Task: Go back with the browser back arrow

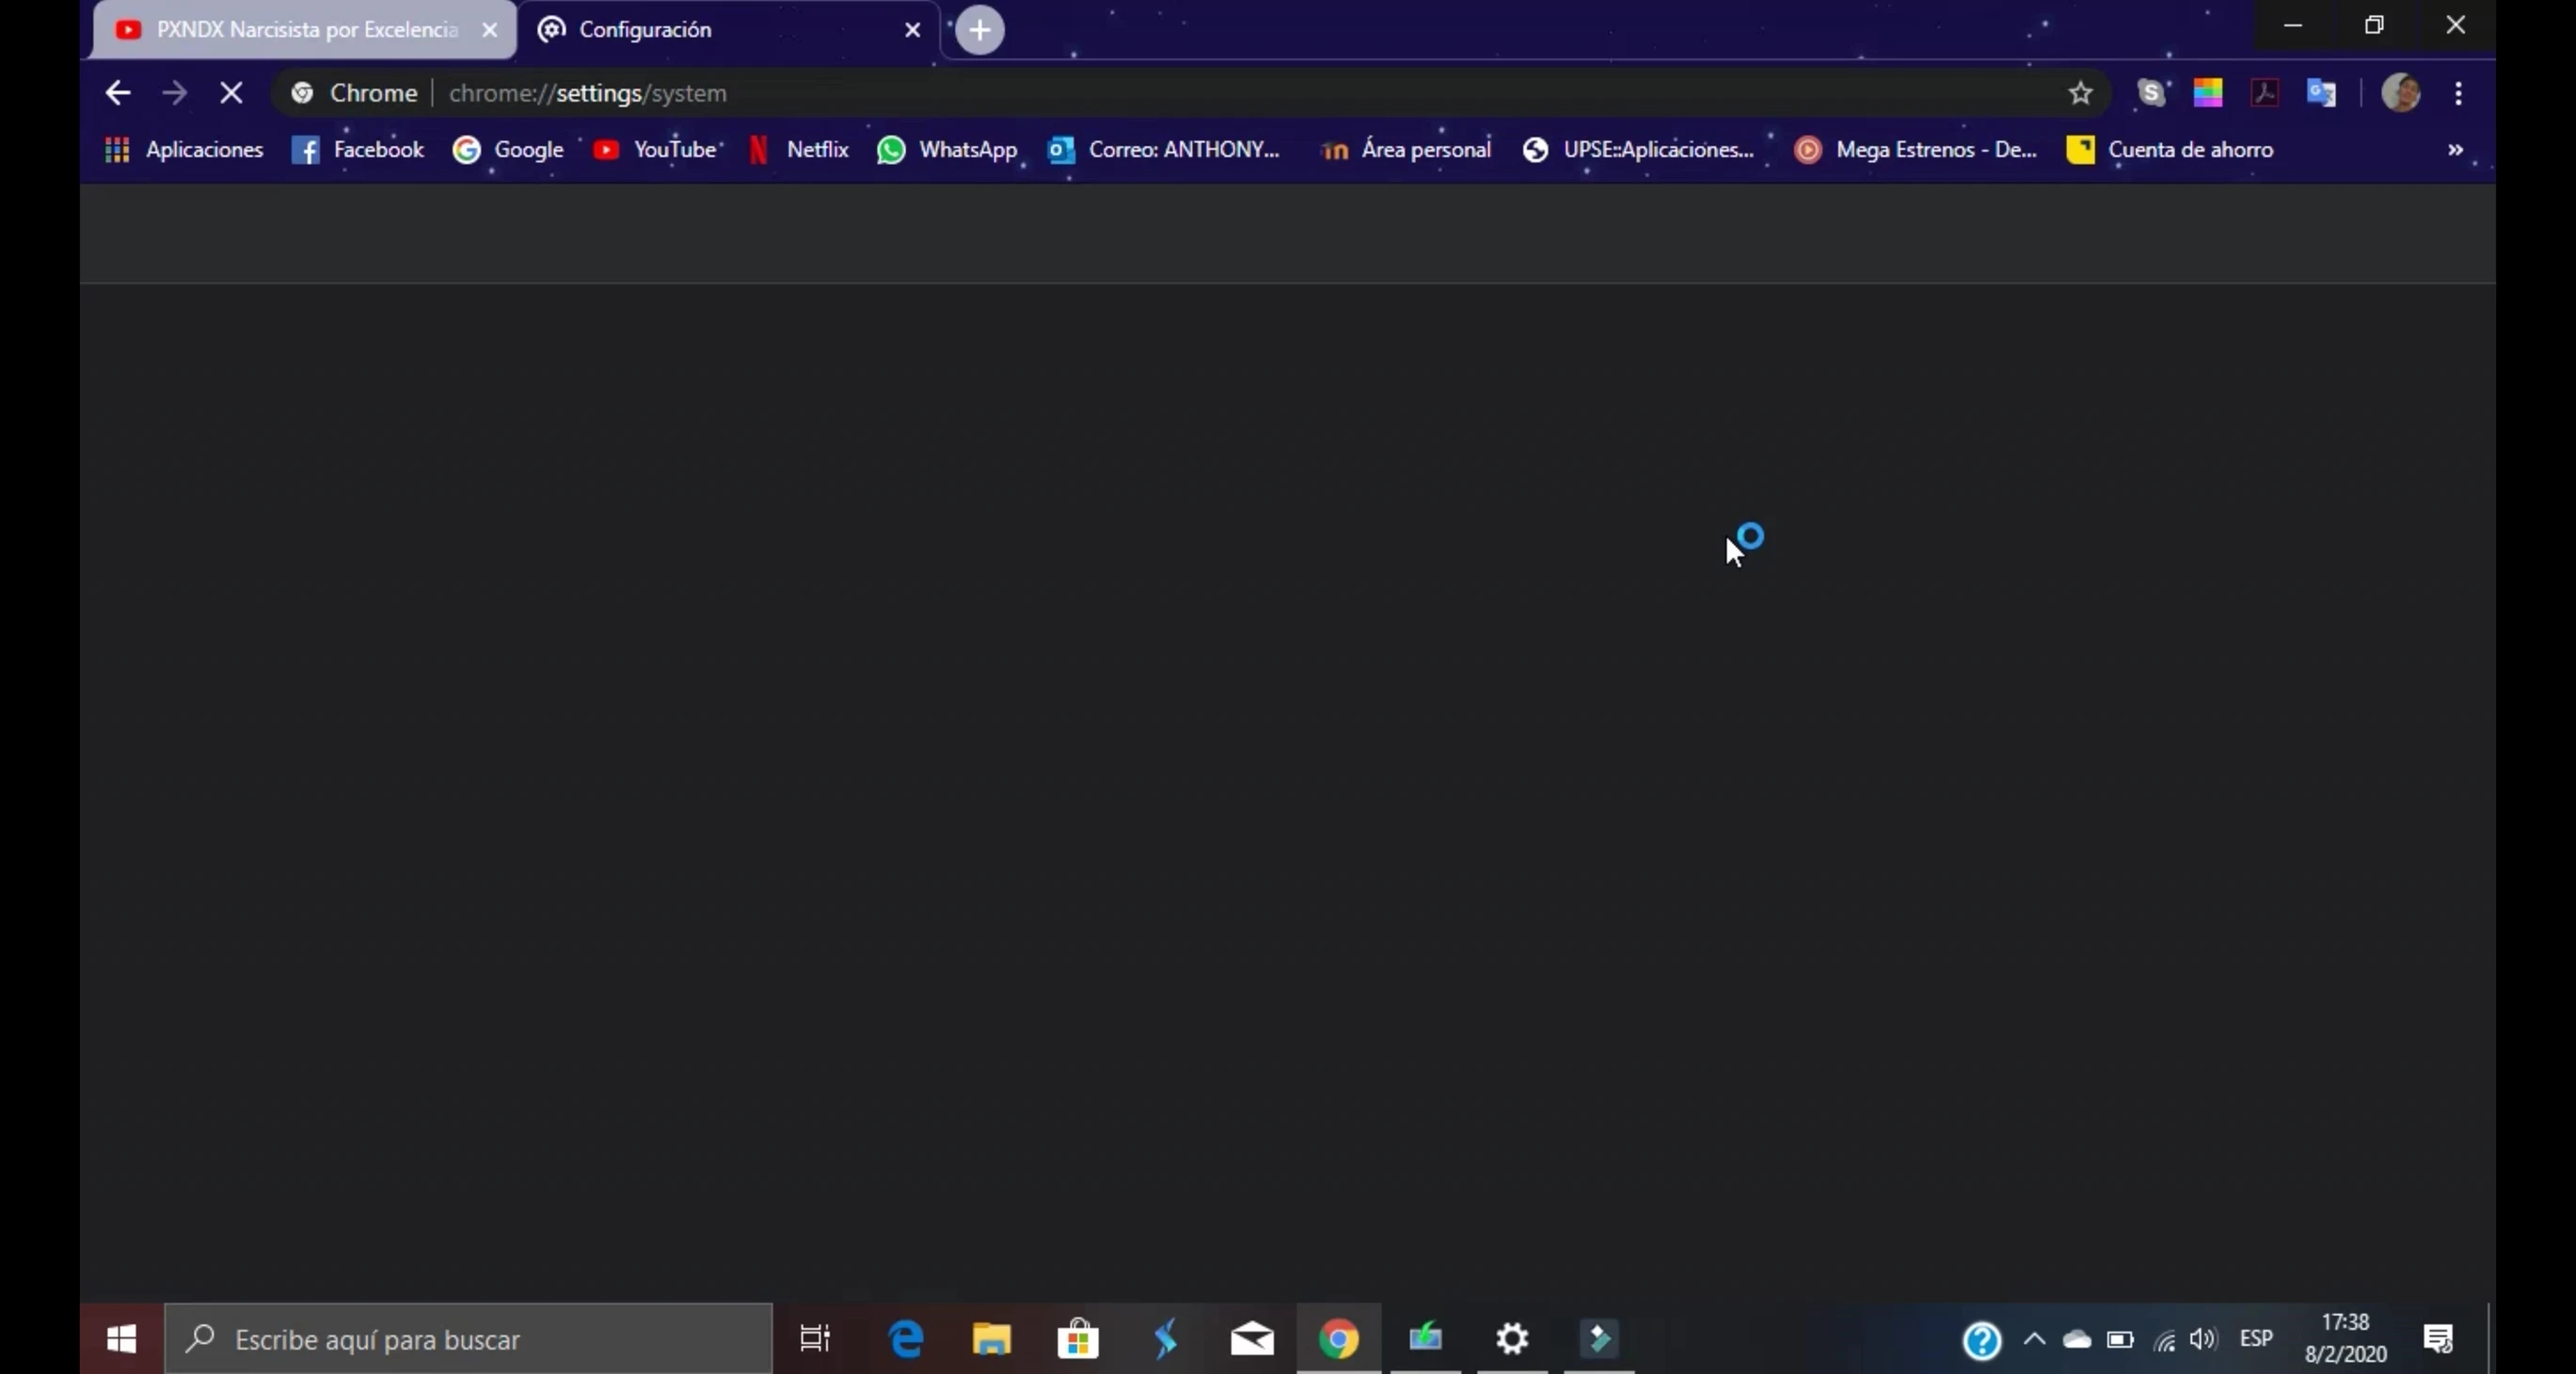Action: tap(117, 93)
